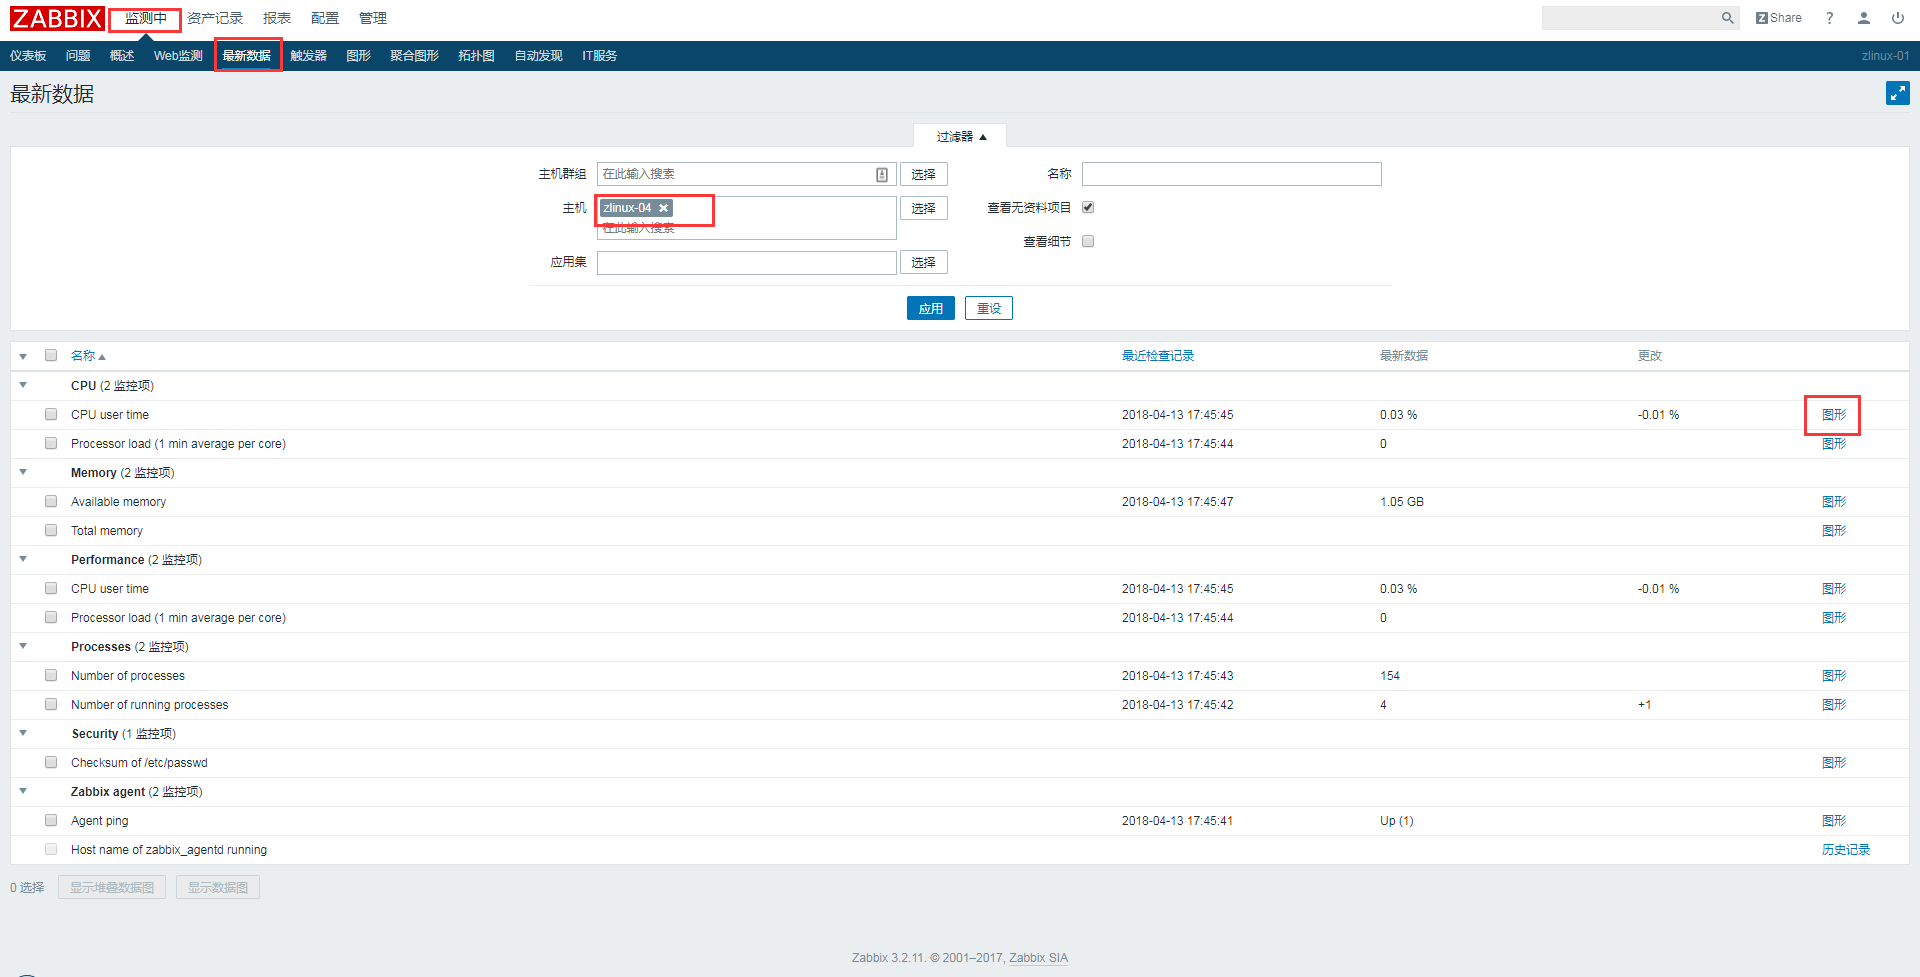
Task: Collapse the Processes group
Action: click(23, 646)
